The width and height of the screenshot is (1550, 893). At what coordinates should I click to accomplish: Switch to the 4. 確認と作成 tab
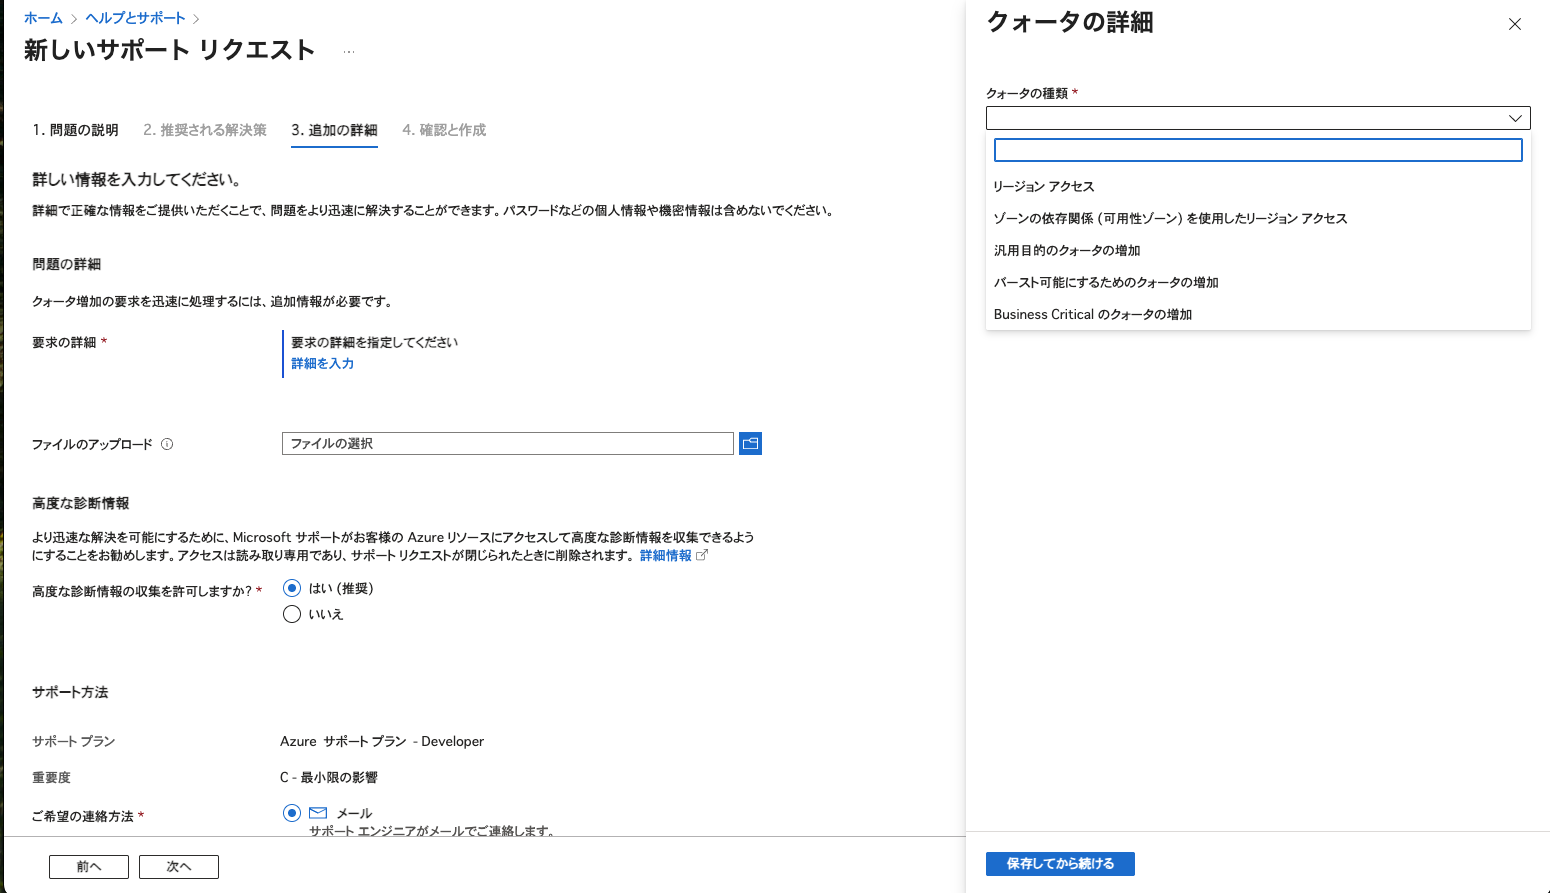click(444, 129)
